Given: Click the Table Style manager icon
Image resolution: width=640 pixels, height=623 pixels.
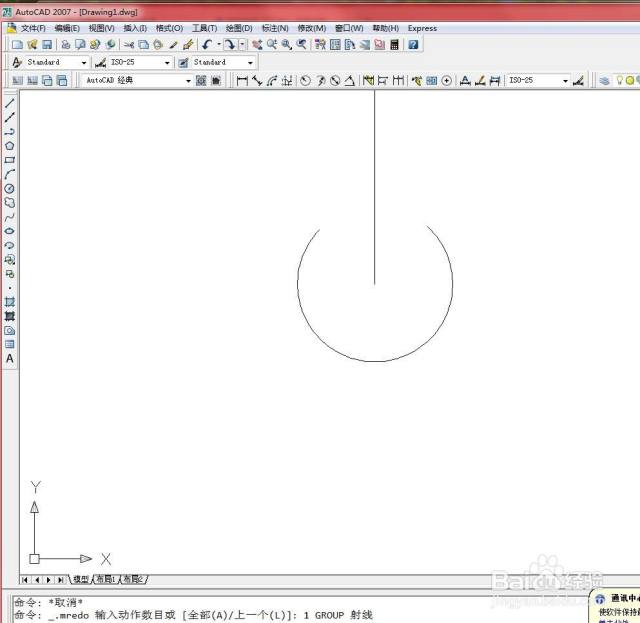Looking at the screenshot, I should 183,62.
